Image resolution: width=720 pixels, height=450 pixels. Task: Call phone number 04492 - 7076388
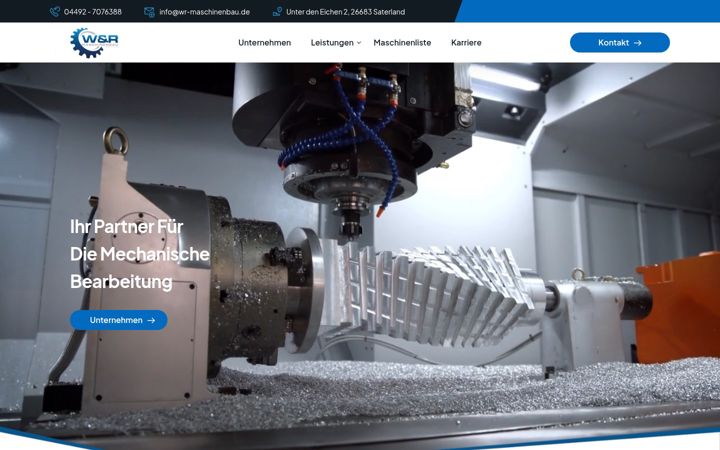[x=93, y=12]
